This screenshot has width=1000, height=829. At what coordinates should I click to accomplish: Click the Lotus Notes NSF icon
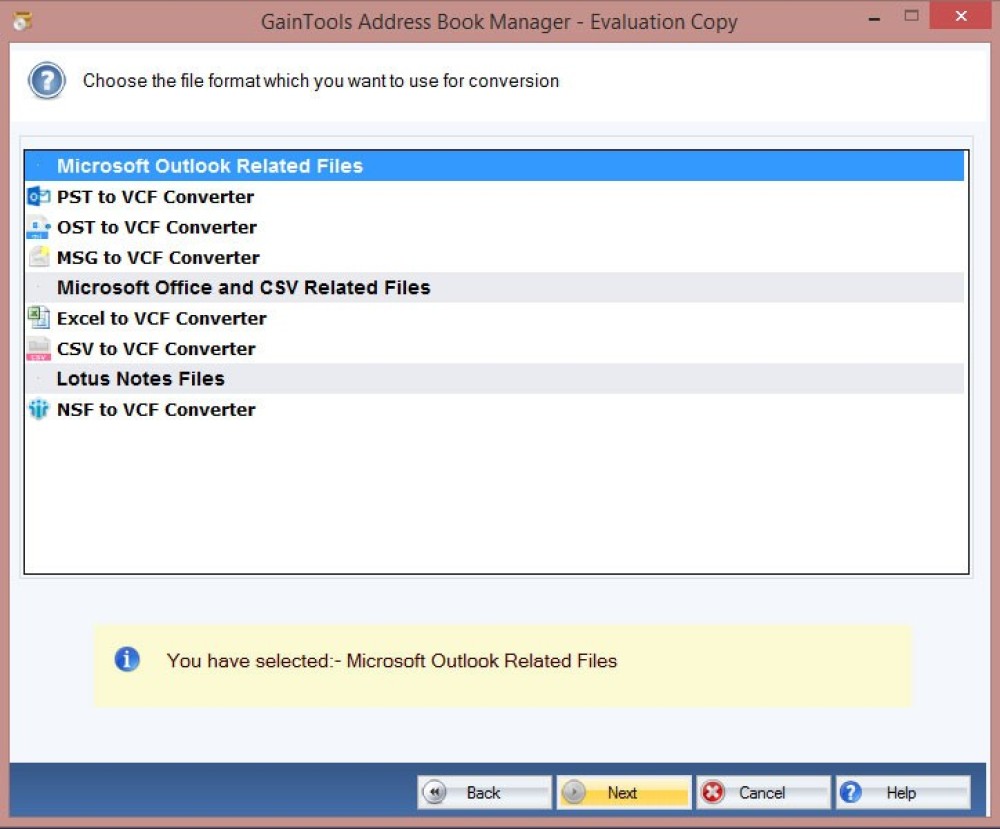point(39,410)
